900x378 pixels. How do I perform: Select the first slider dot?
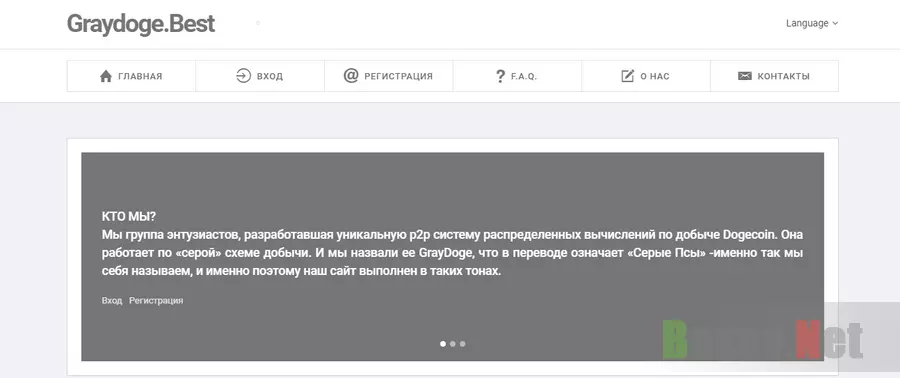[443, 344]
